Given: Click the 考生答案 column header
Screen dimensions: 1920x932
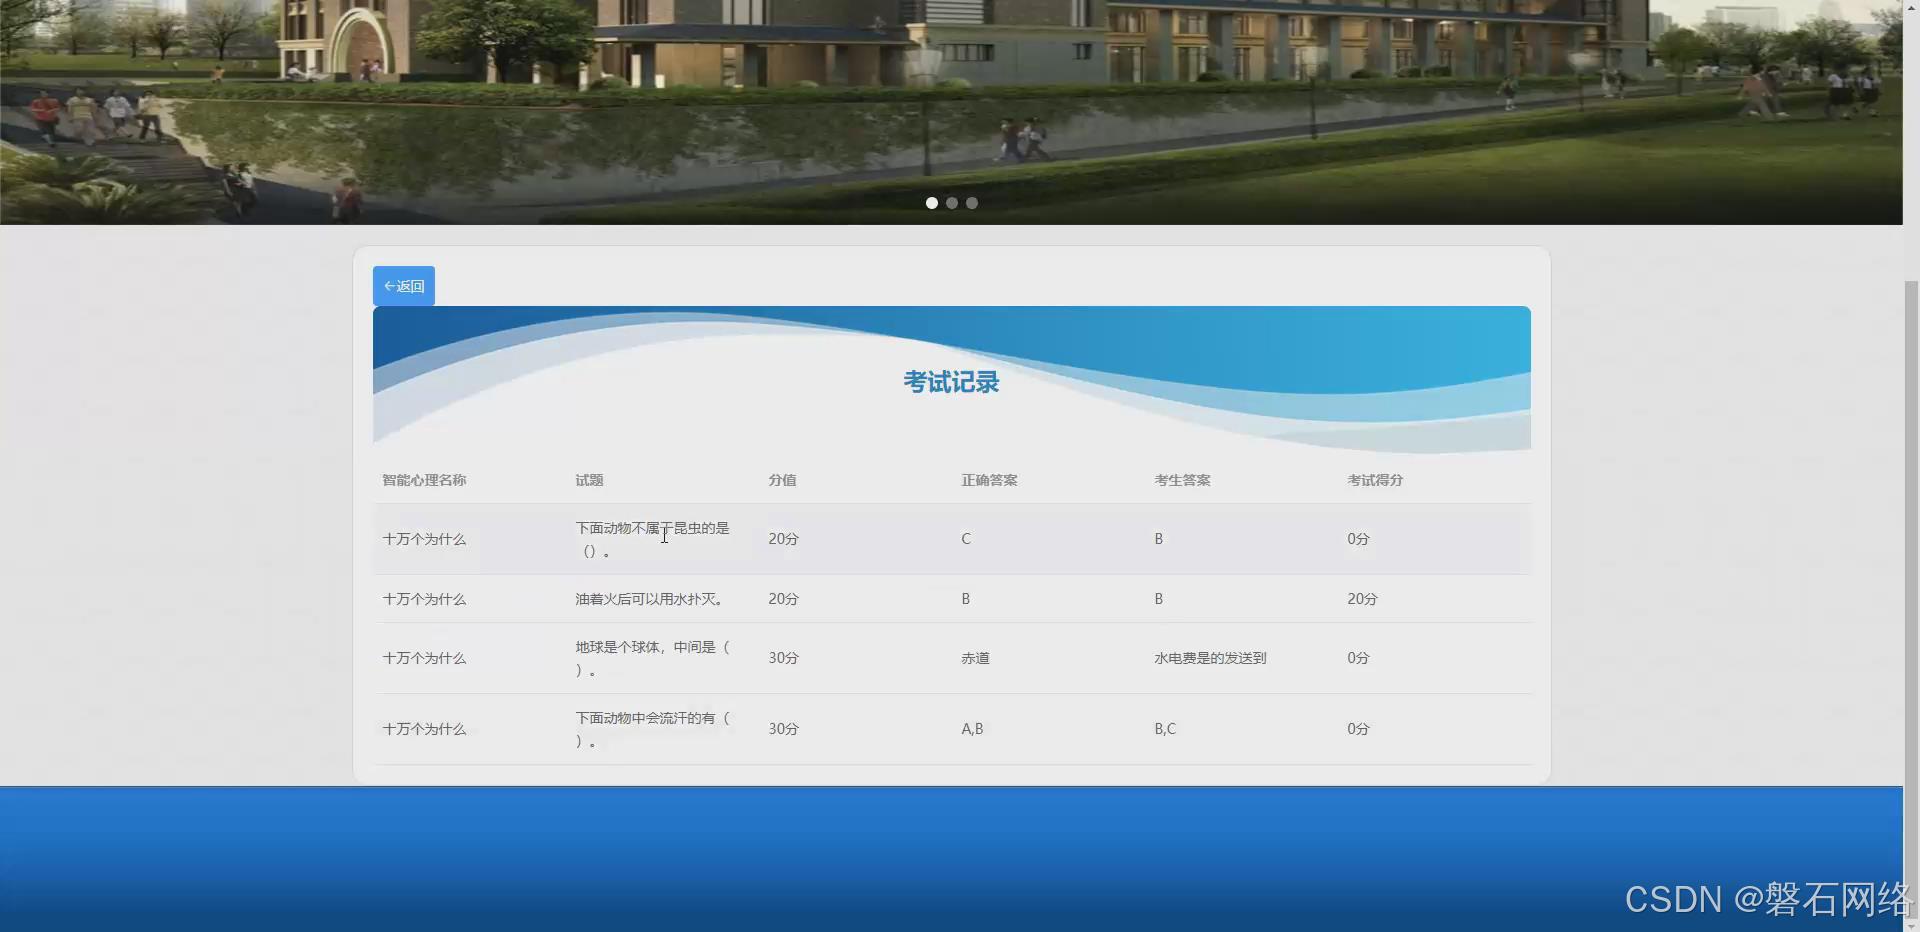Looking at the screenshot, I should click(x=1182, y=480).
